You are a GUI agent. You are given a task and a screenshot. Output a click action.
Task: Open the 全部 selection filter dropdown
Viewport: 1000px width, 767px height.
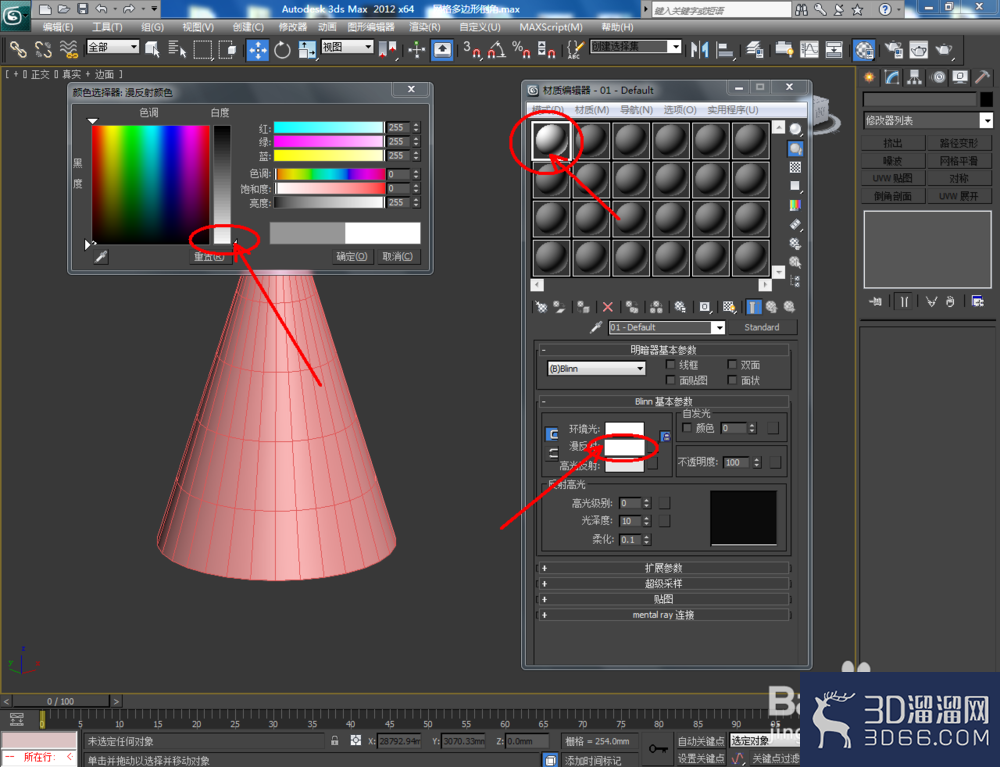coord(113,47)
